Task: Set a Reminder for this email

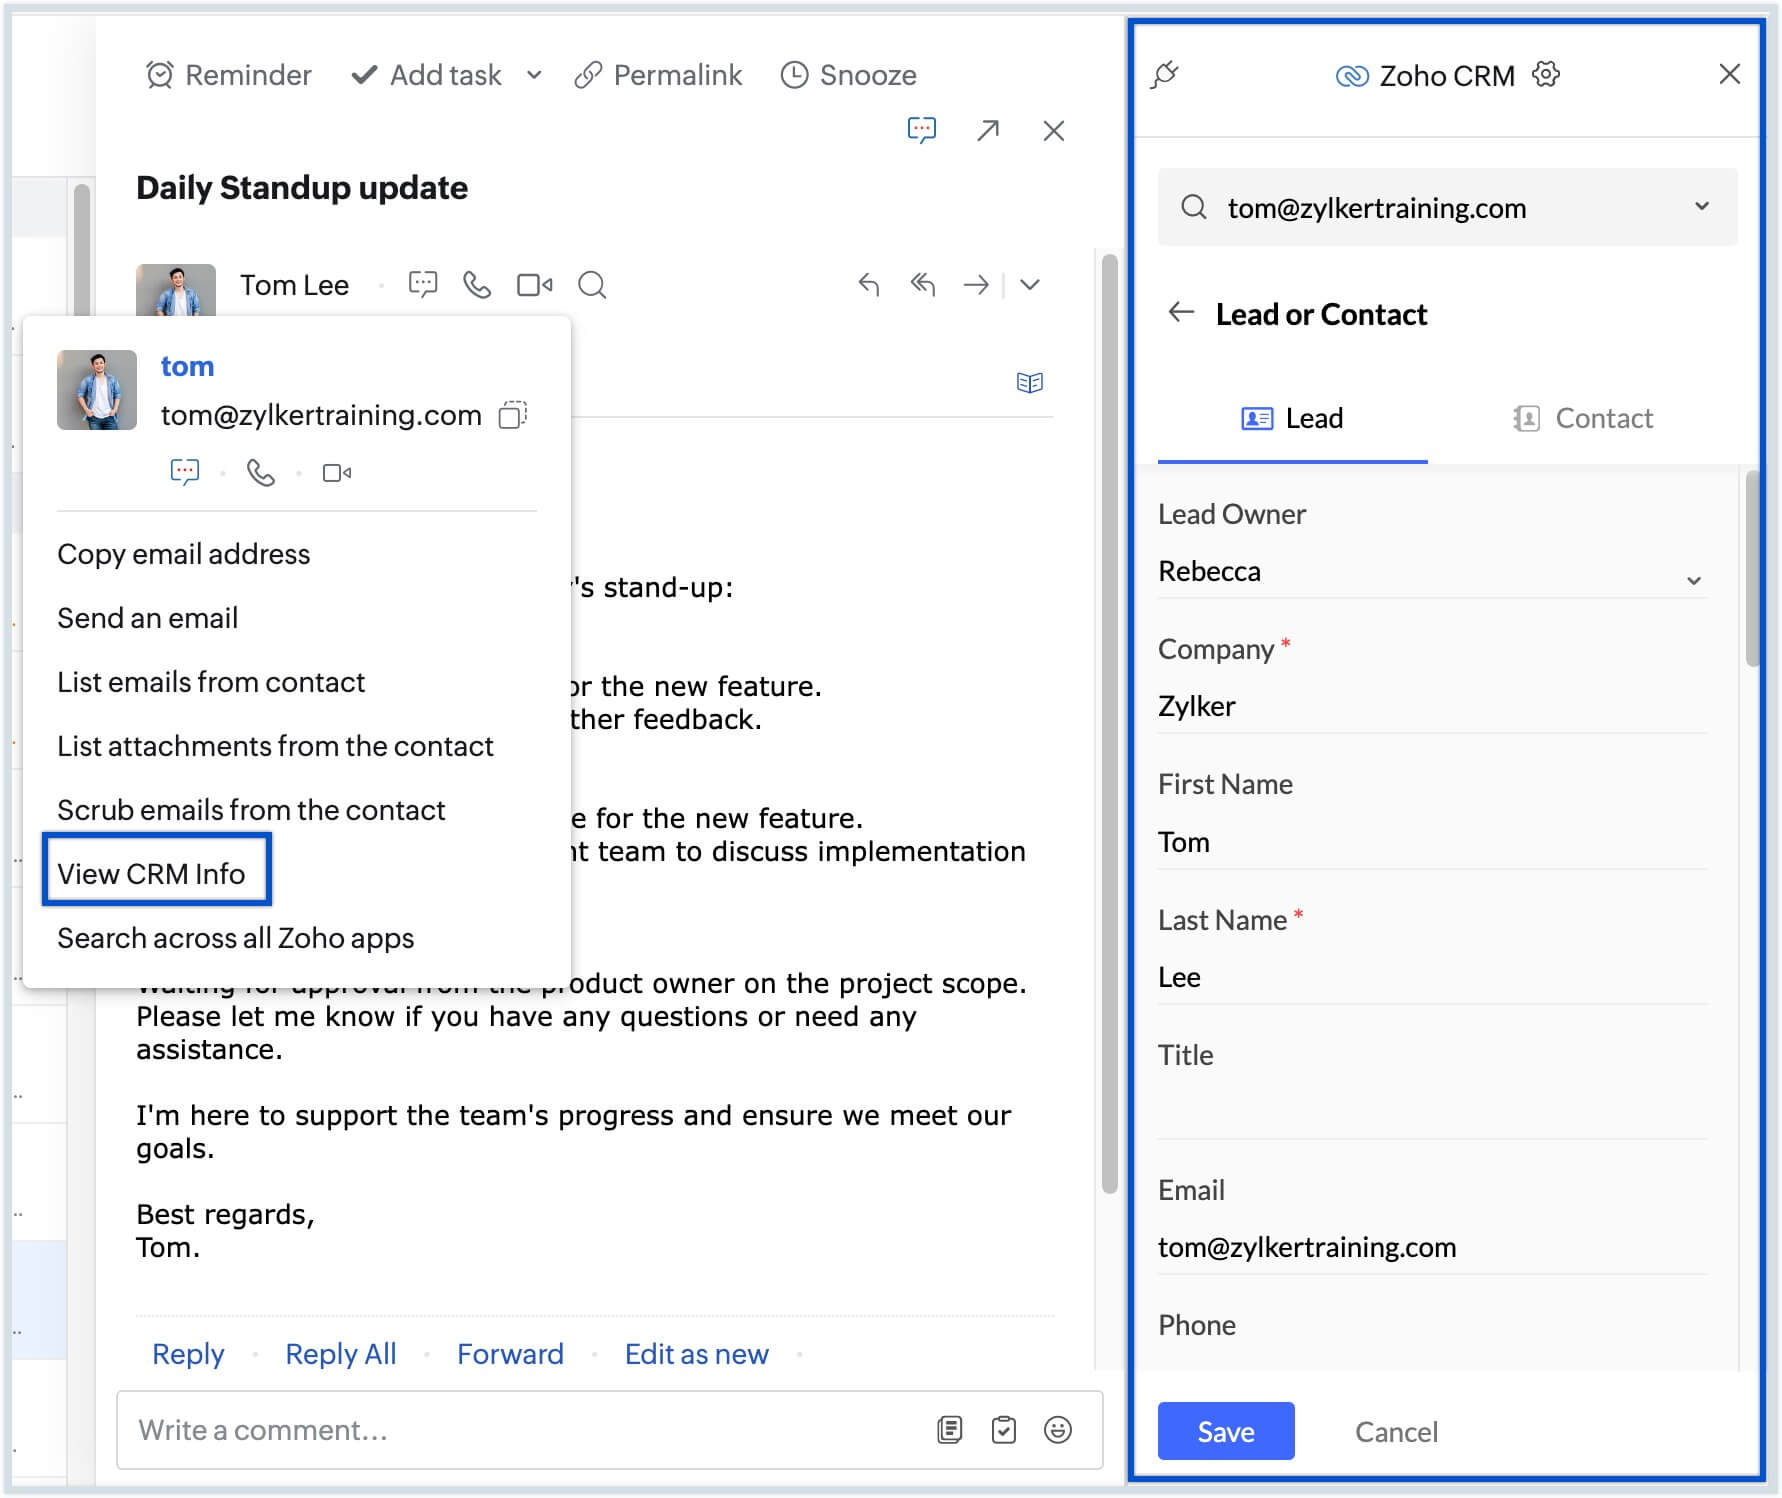Action: pyautogui.click(x=228, y=75)
